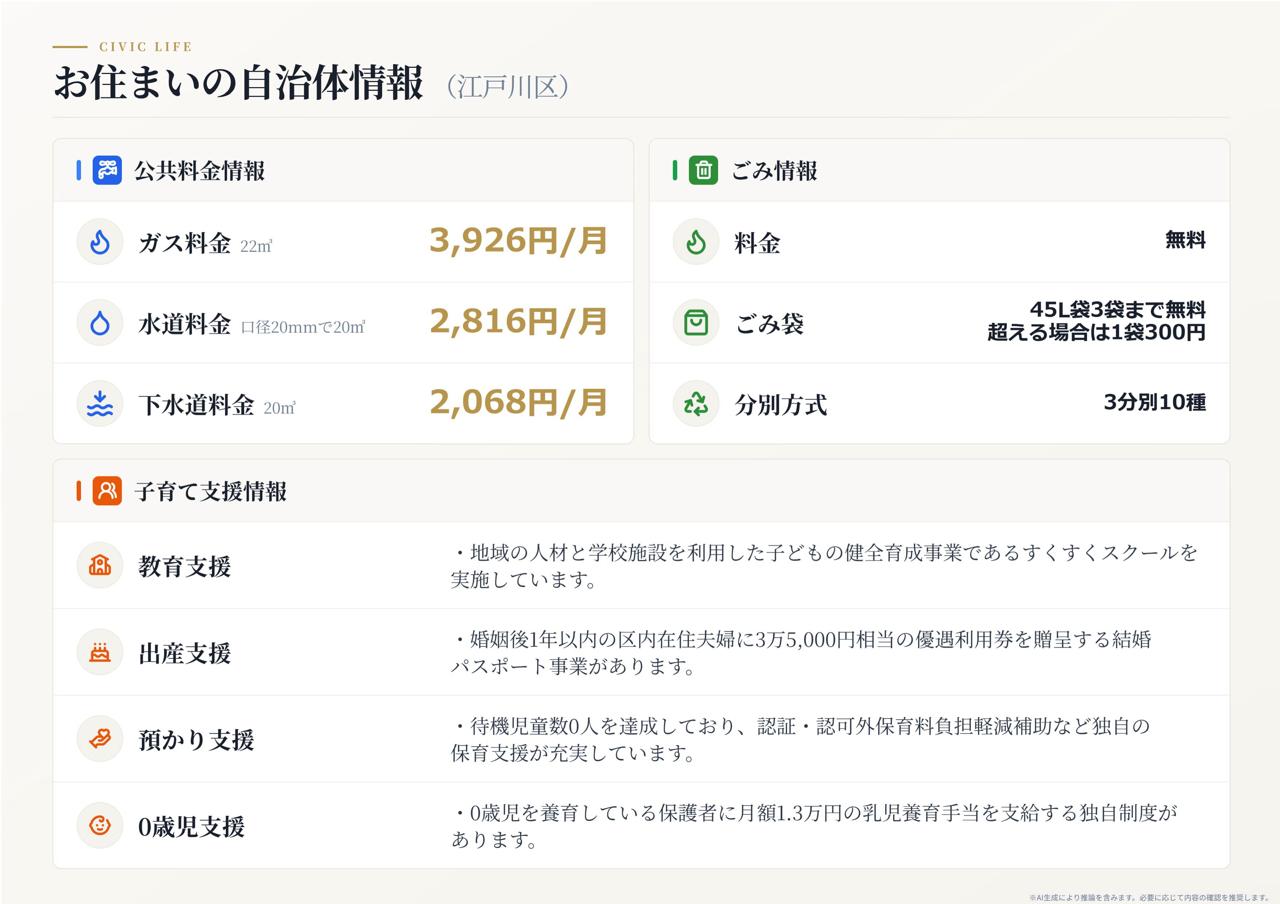Click the recycle icon beside 分別方式

pos(696,404)
